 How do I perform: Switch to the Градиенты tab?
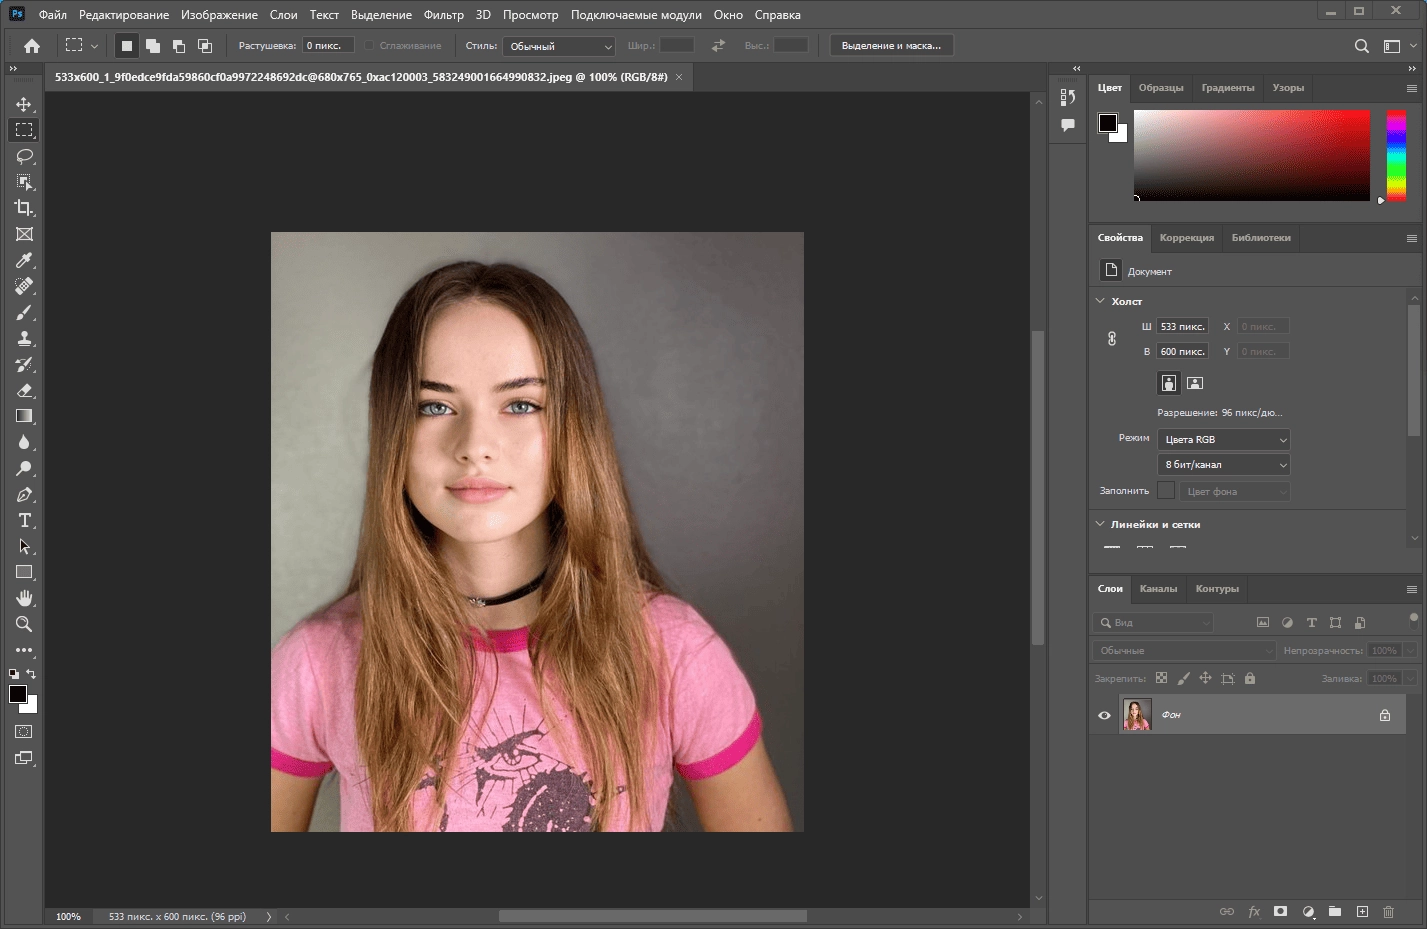pos(1227,88)
